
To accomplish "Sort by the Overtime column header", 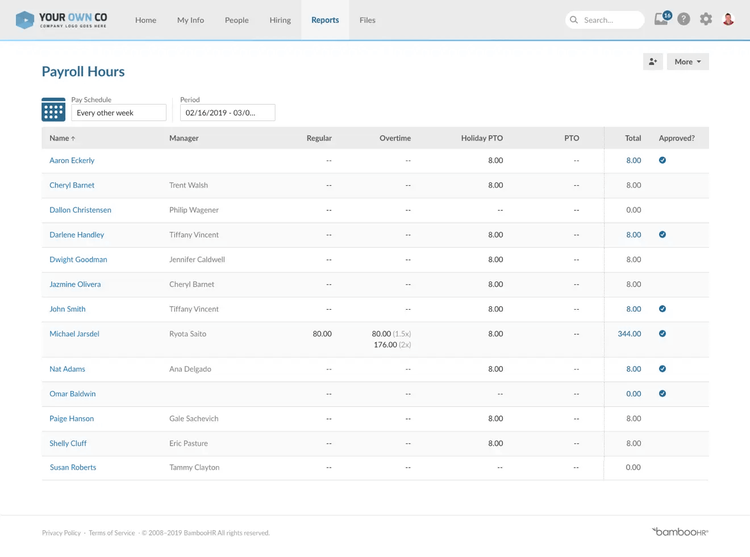I will (395, 138).
